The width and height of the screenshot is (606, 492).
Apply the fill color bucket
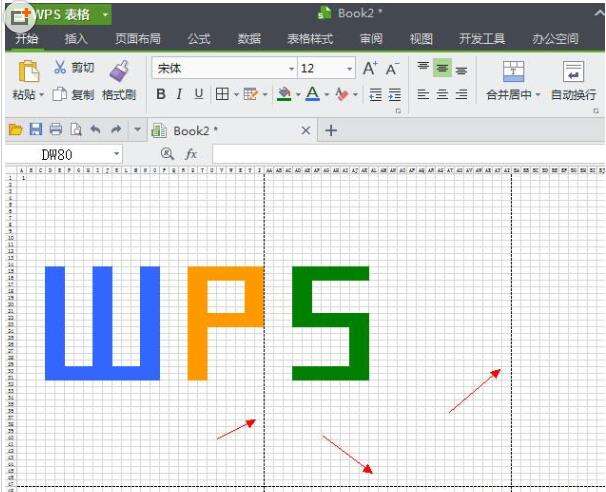[284, 94]
